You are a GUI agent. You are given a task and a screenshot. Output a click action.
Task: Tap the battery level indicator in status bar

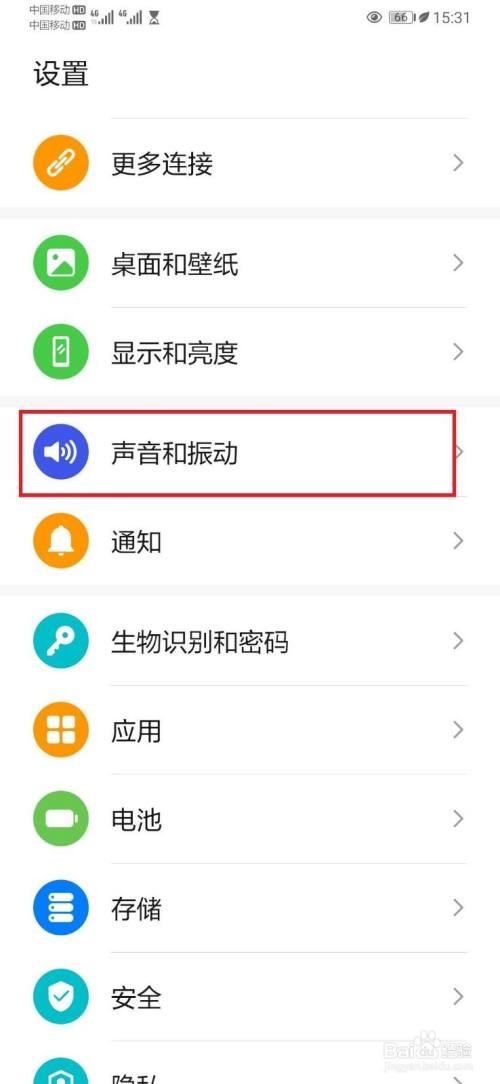click(x=400, y=17)
